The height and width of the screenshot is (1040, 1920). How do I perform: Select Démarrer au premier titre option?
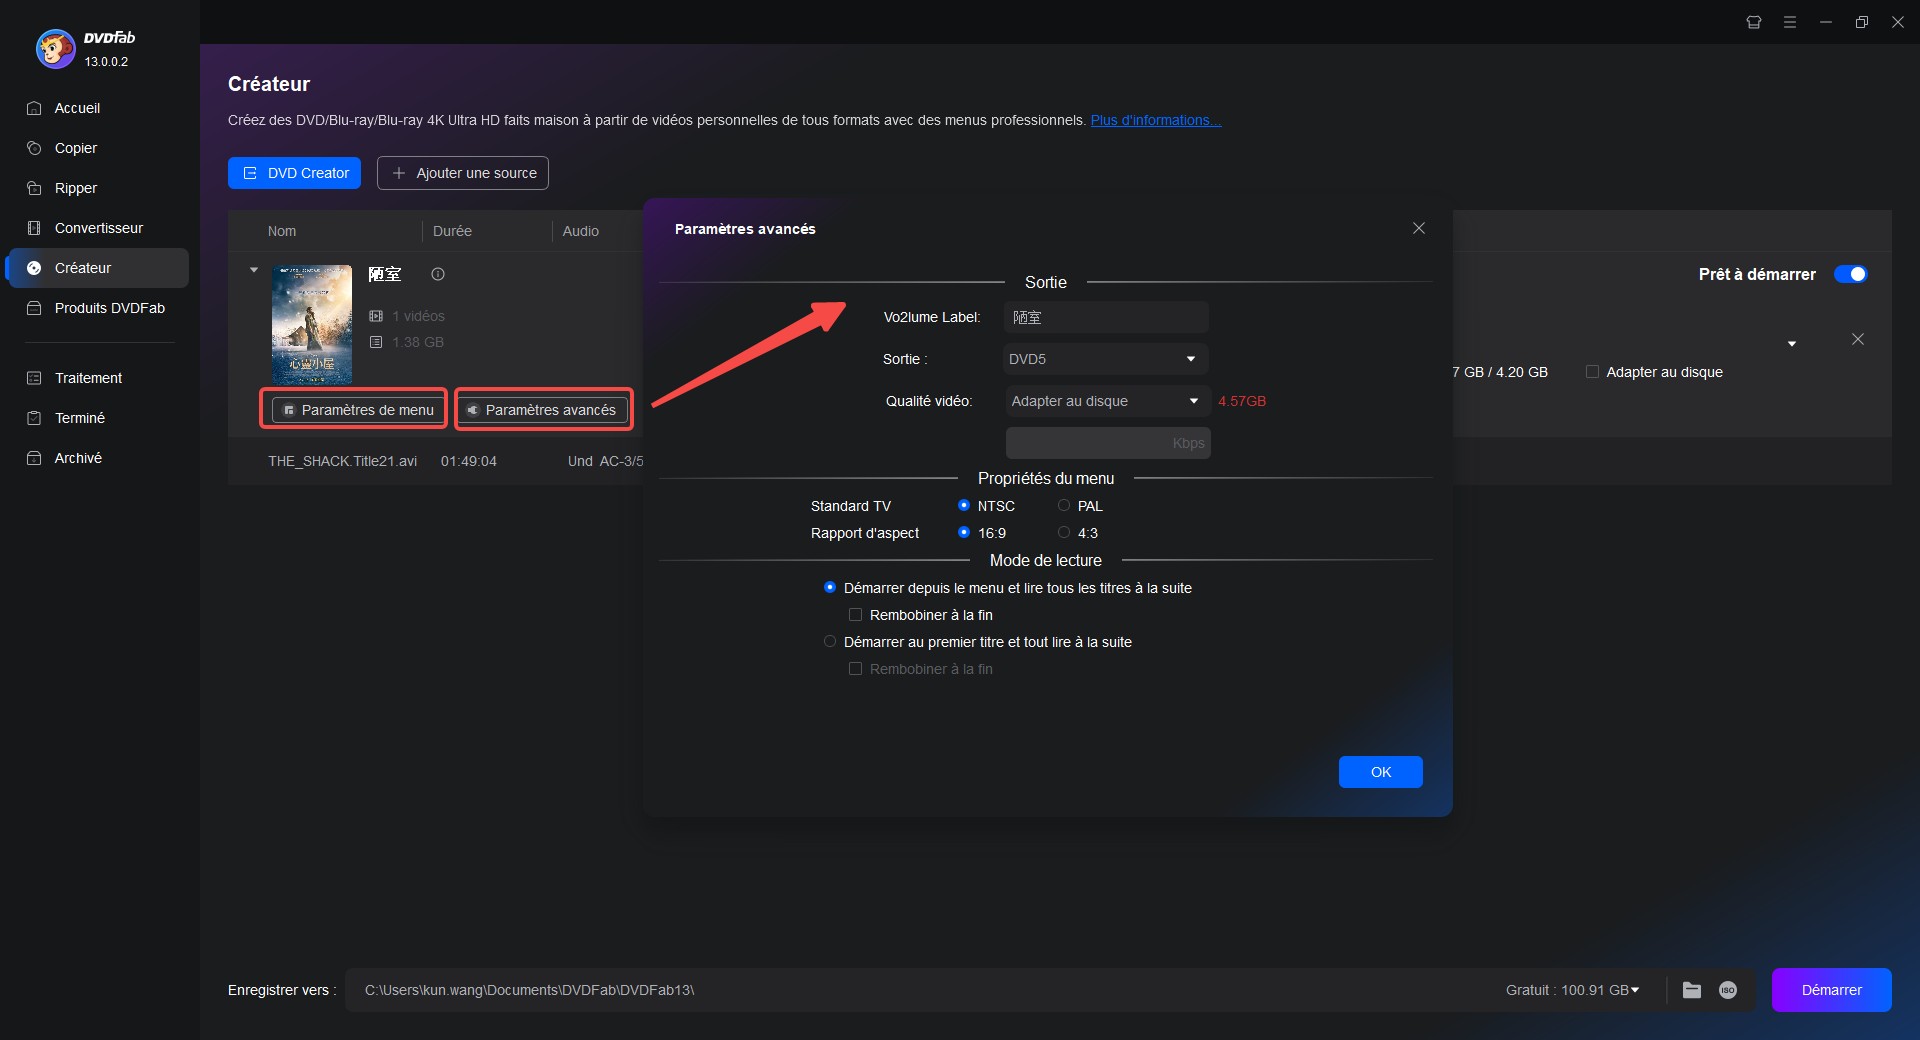coord(830,642)
